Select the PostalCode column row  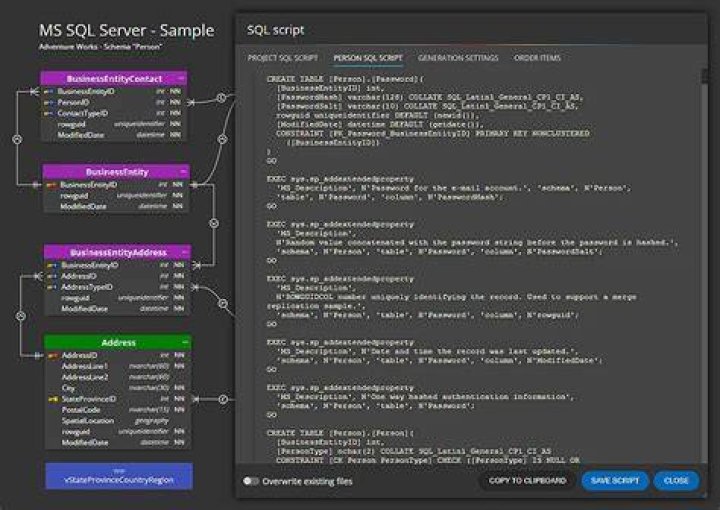coord(118,410)
